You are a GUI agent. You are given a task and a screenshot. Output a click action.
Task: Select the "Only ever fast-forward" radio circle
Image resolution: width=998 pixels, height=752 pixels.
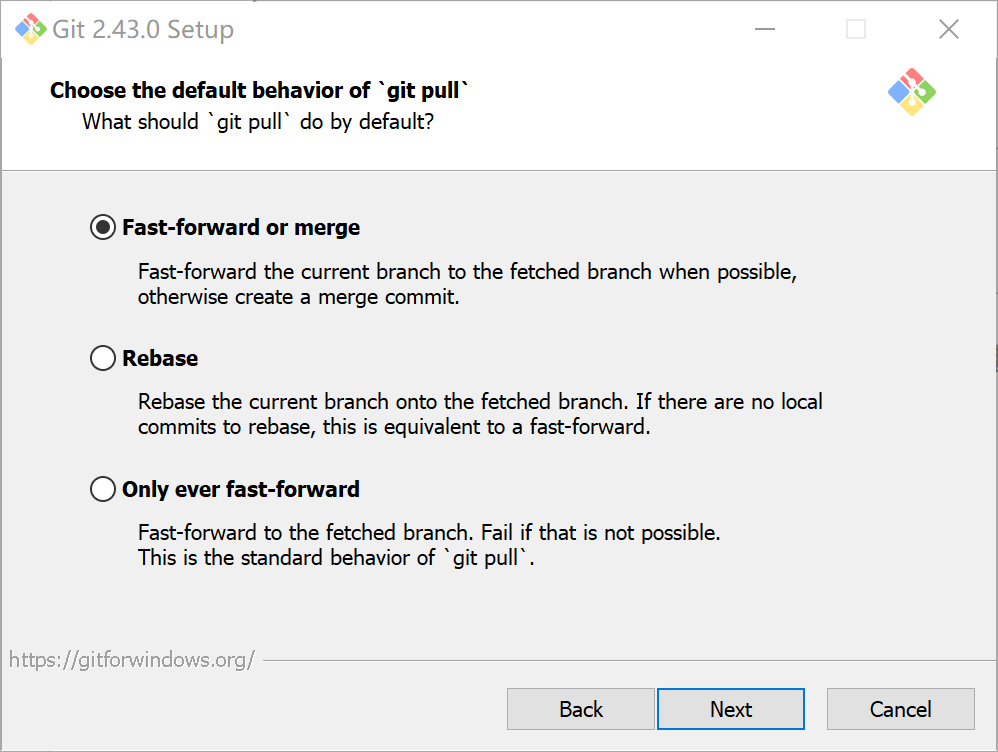(102, 489)
